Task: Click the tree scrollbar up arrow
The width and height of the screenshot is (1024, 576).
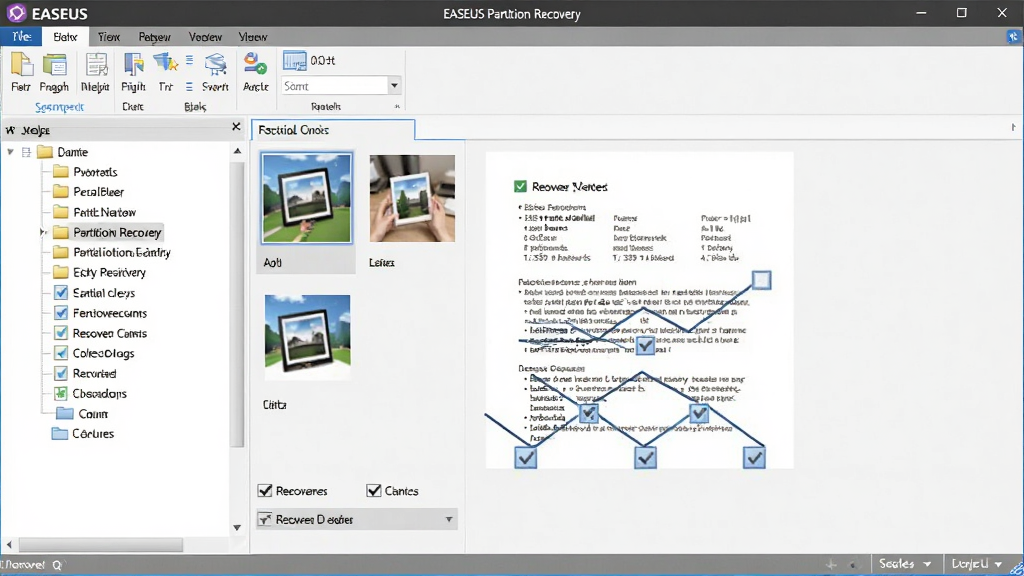Action: click(237, 151)
